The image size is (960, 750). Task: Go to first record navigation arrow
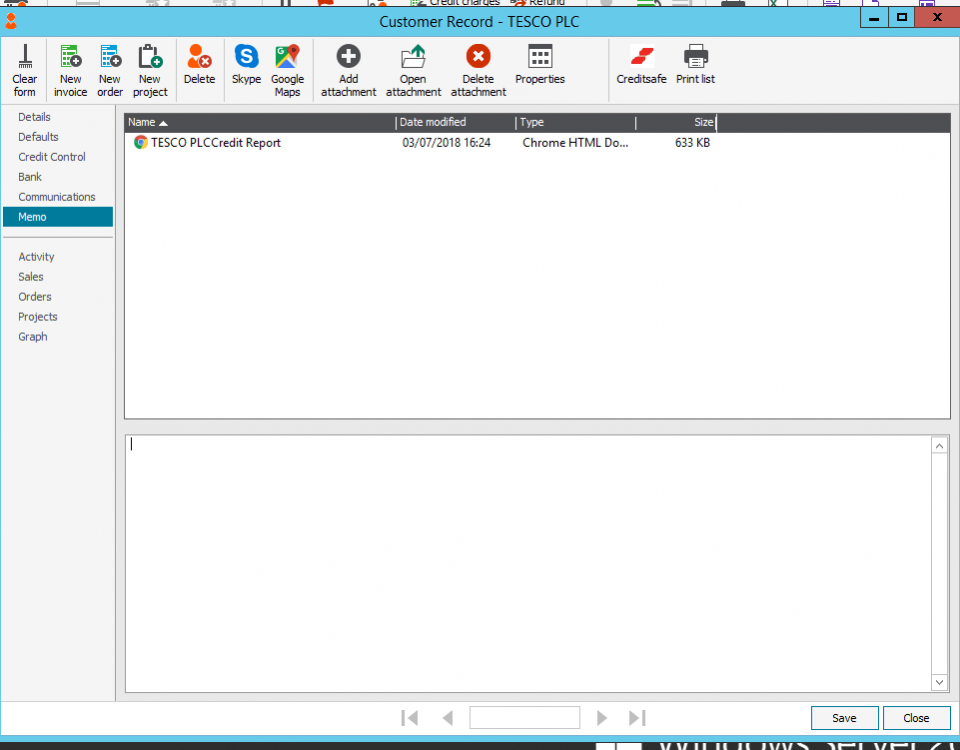410,718
